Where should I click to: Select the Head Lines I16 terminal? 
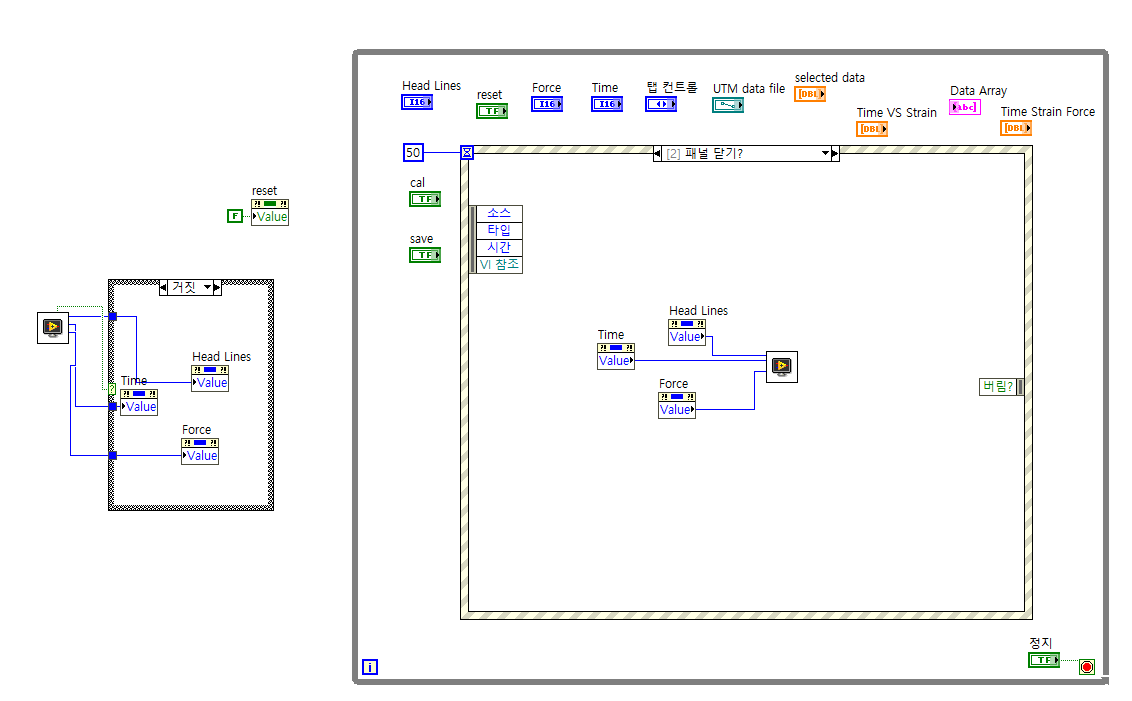pos(417,101)
